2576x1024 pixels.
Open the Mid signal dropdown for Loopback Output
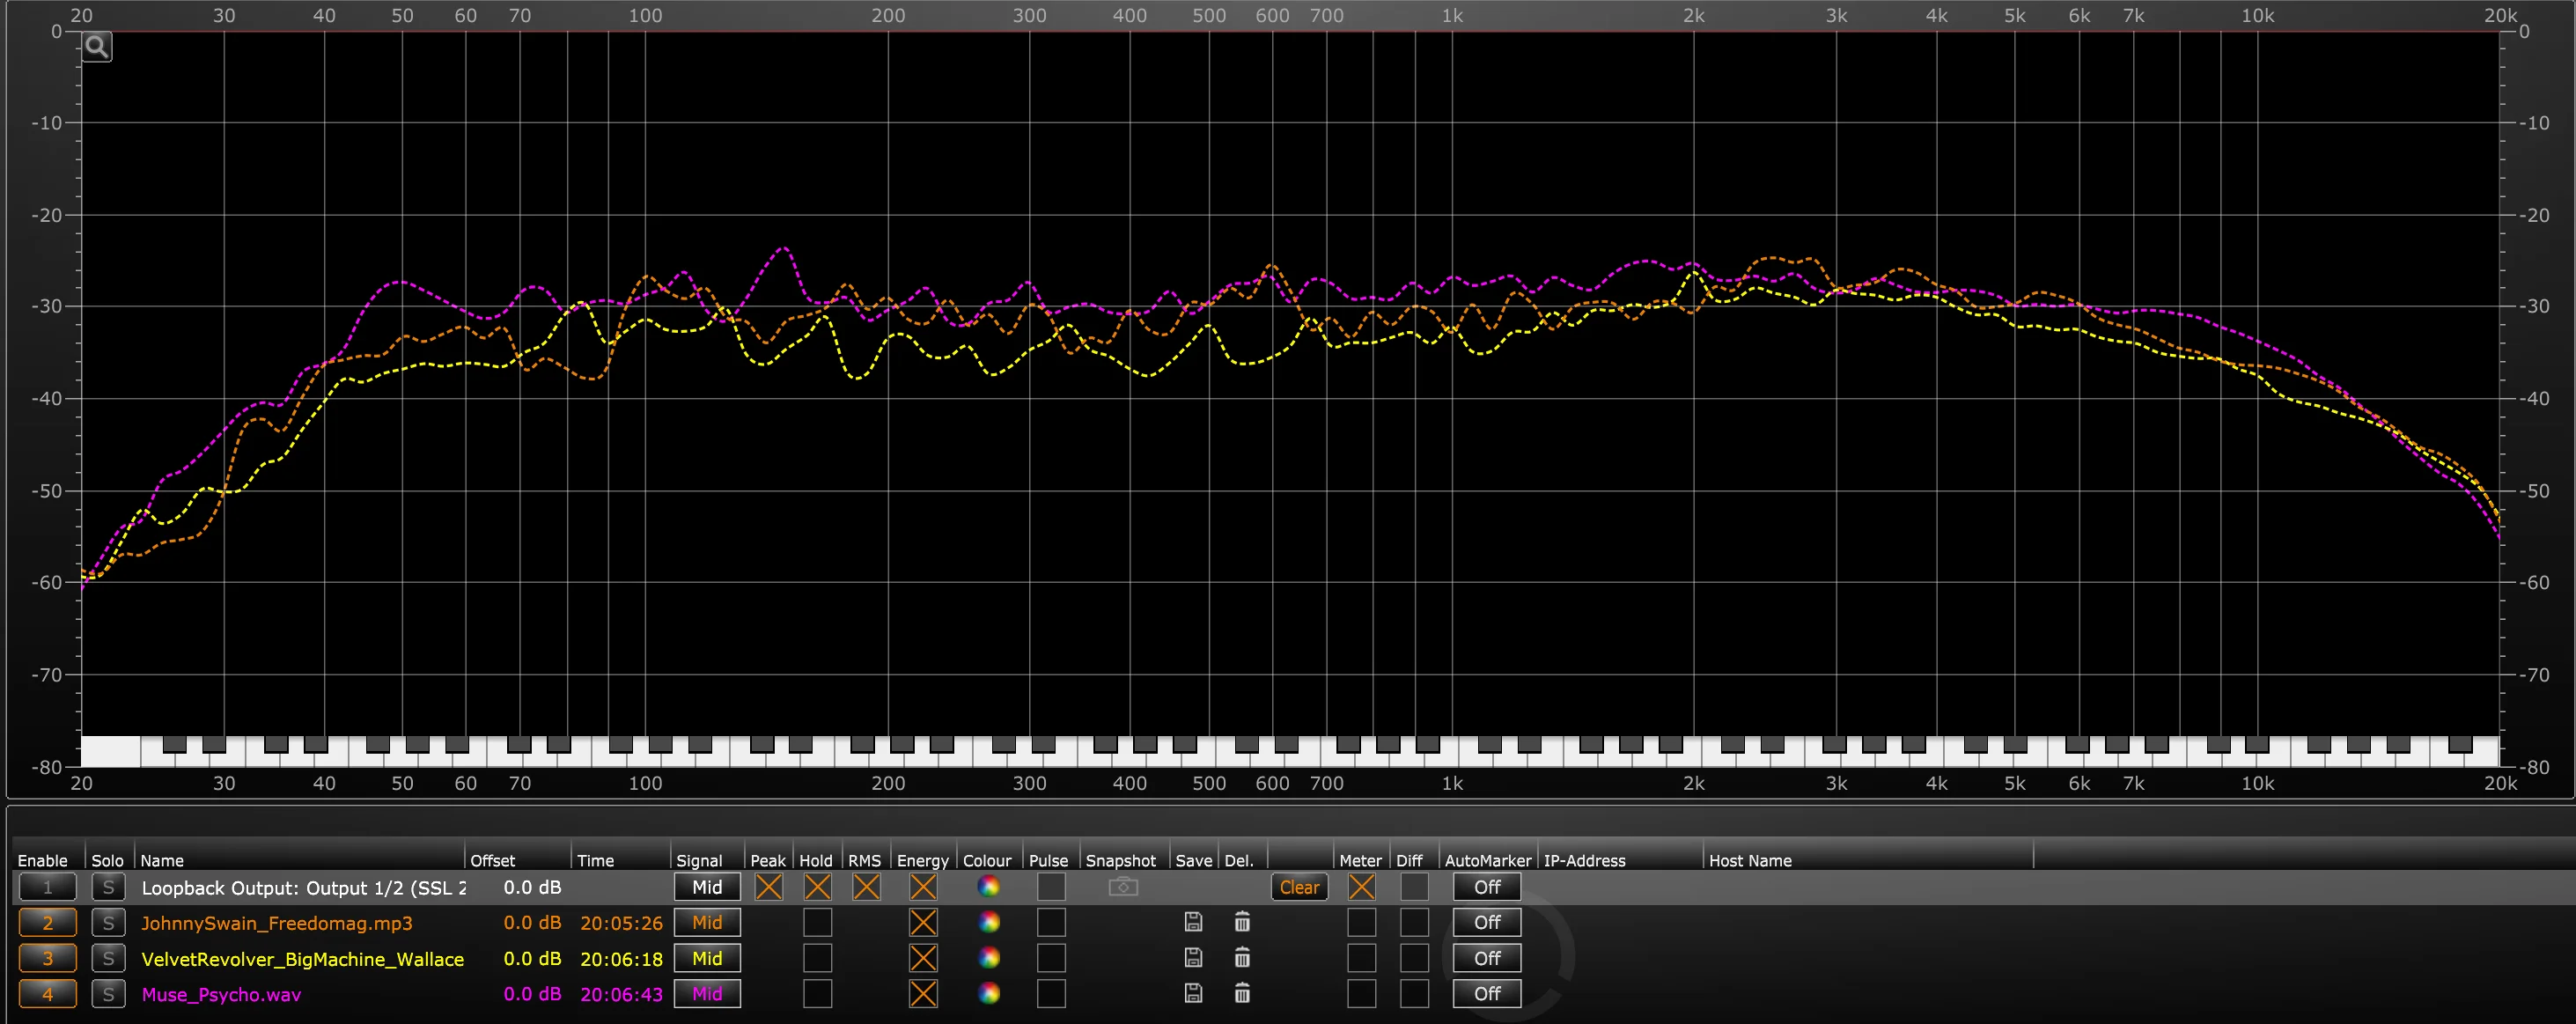click(707, 887)
